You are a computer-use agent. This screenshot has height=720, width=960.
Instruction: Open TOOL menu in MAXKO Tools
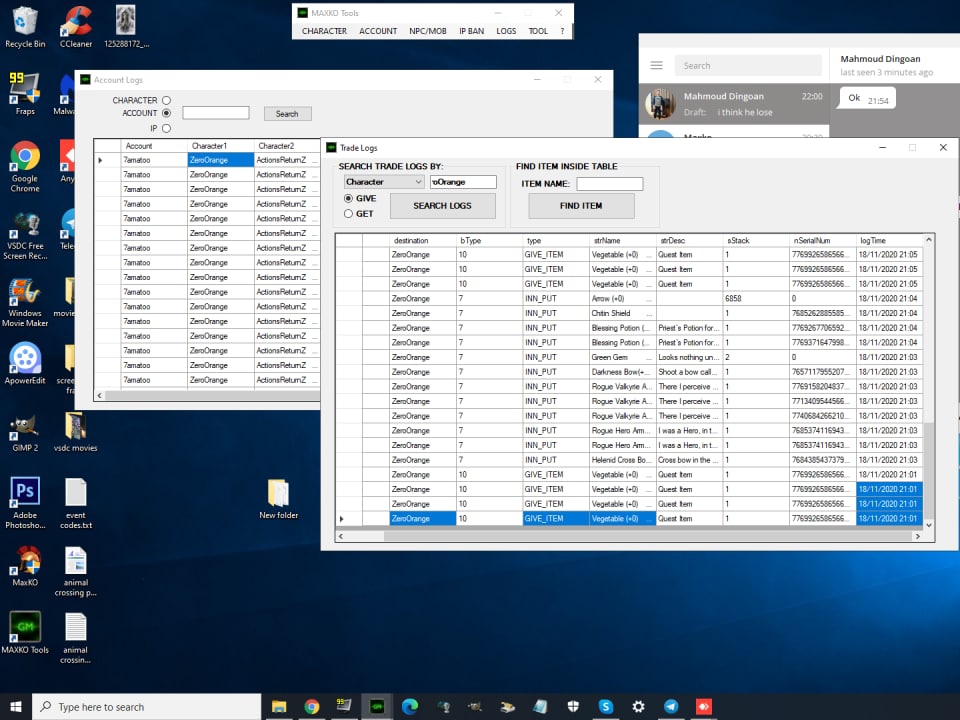538,31
